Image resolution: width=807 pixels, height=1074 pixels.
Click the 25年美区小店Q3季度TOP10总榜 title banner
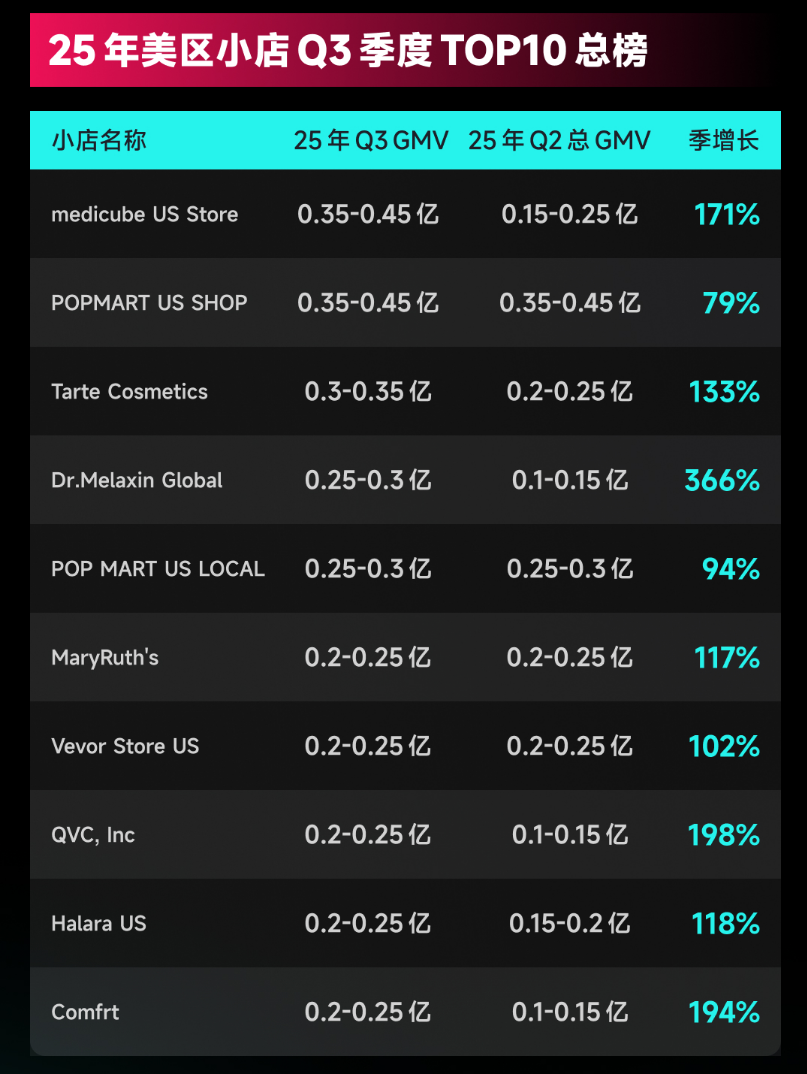pyautogui.click(x=348, y=50)
